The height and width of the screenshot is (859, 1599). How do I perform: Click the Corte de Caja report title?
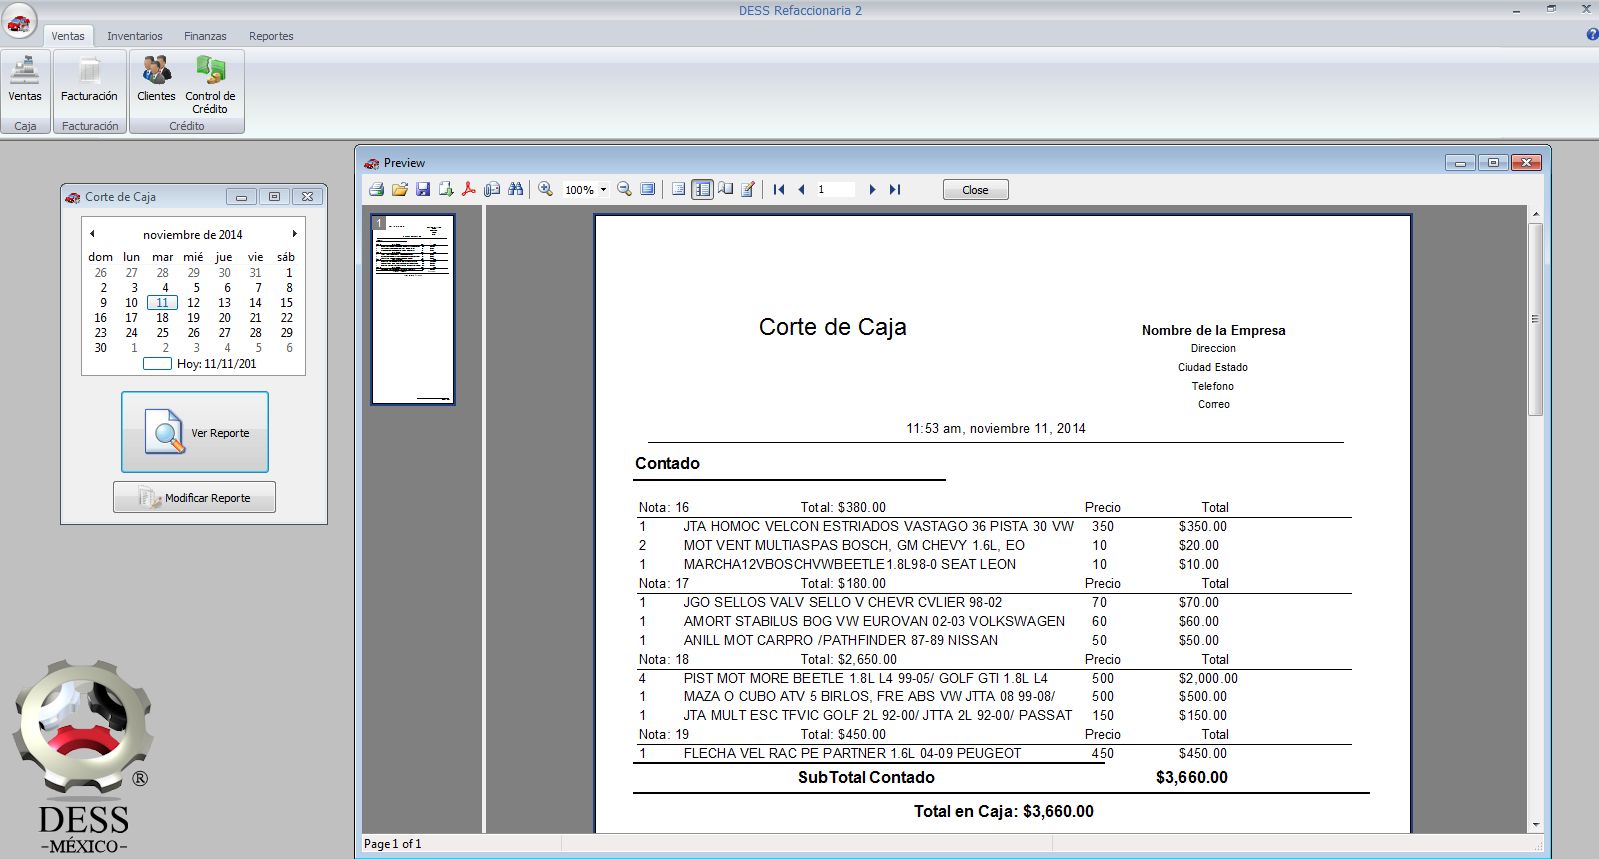832,327
